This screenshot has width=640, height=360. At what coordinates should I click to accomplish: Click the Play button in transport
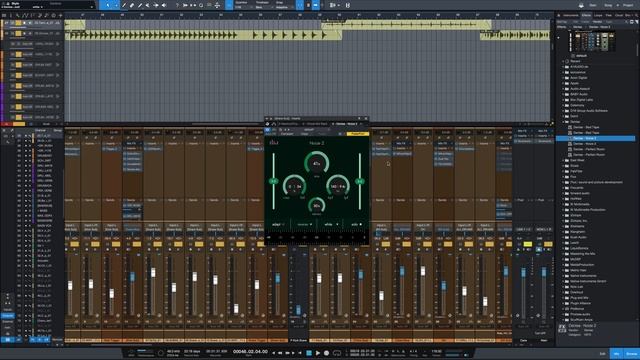318,353
